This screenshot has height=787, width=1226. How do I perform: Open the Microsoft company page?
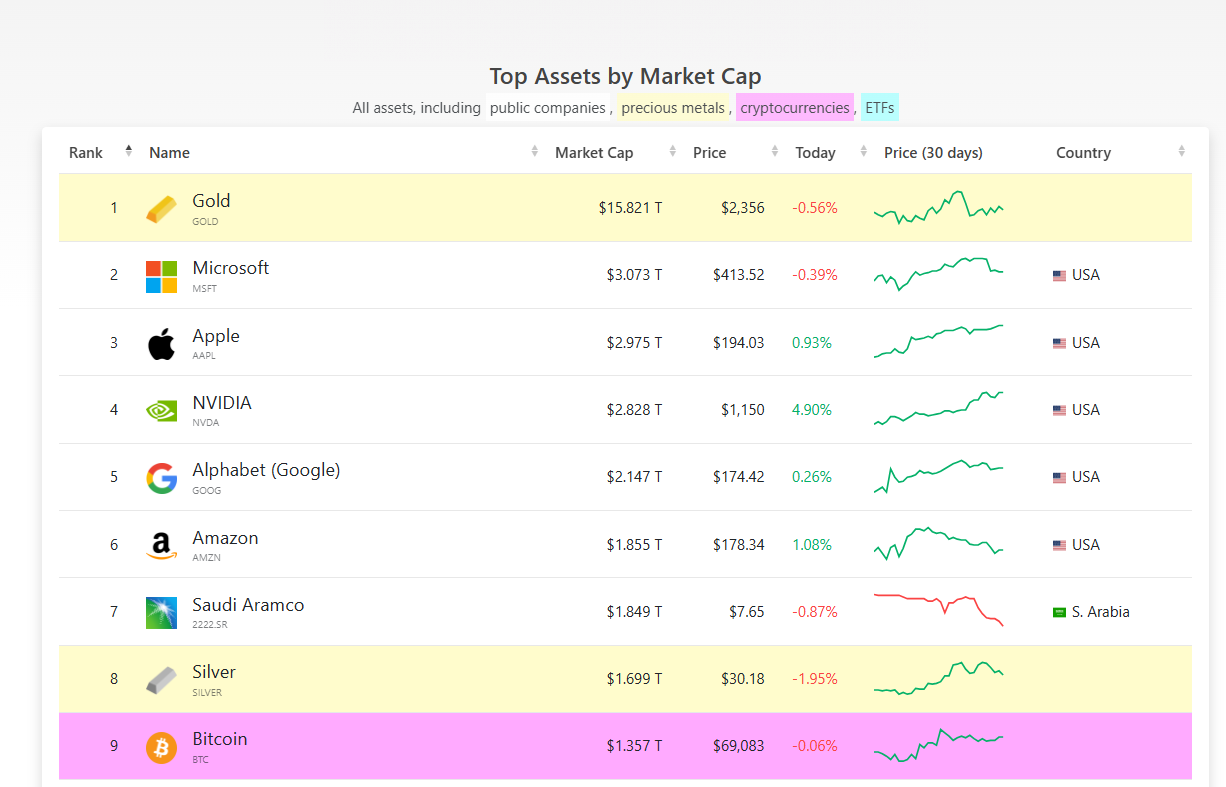pos(231,268)
